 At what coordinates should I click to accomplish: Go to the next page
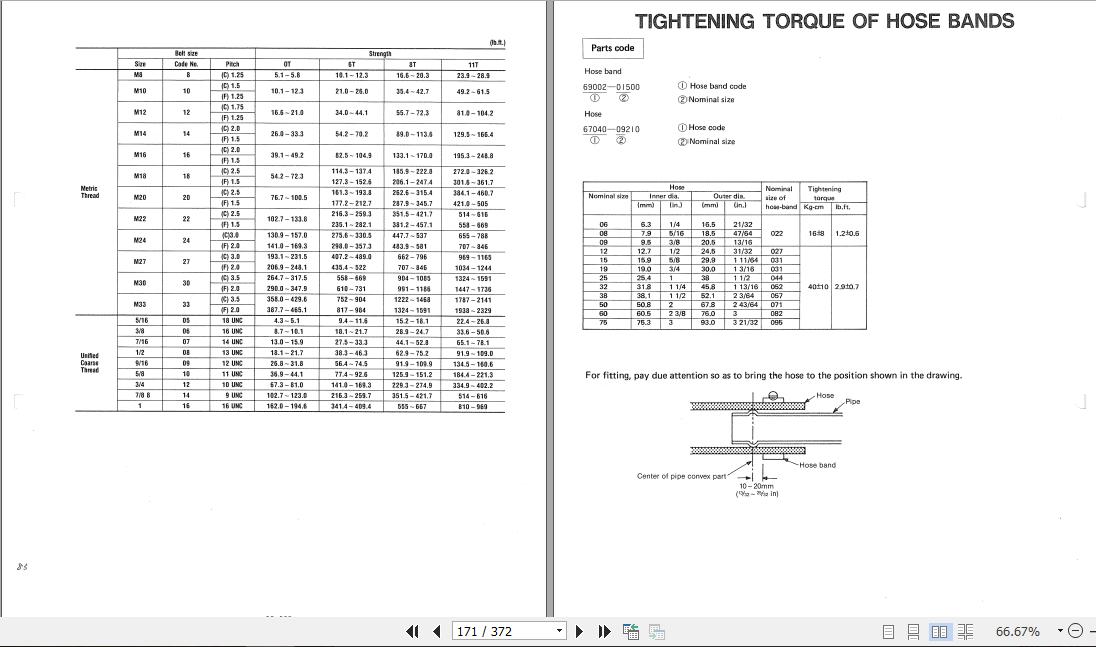point(579,632)
